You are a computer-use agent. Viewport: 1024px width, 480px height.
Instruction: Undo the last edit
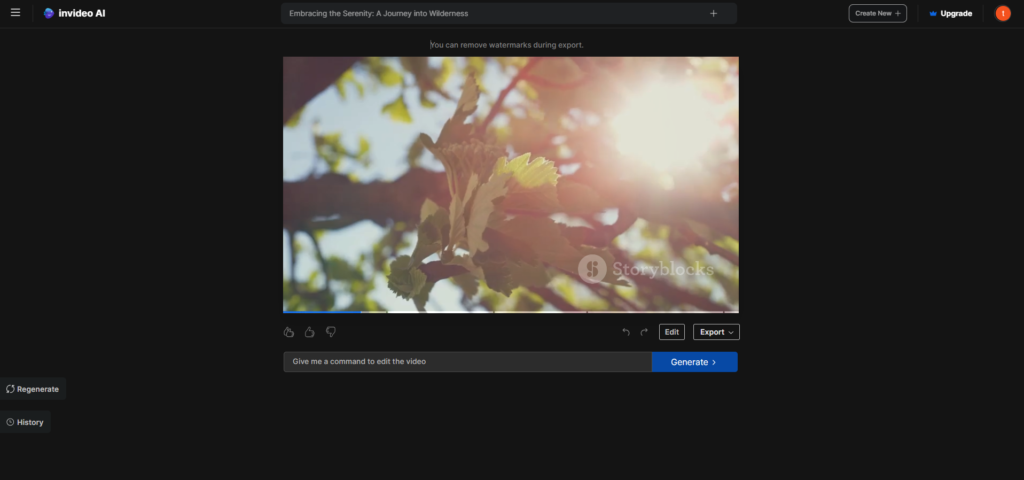[626, 332]
